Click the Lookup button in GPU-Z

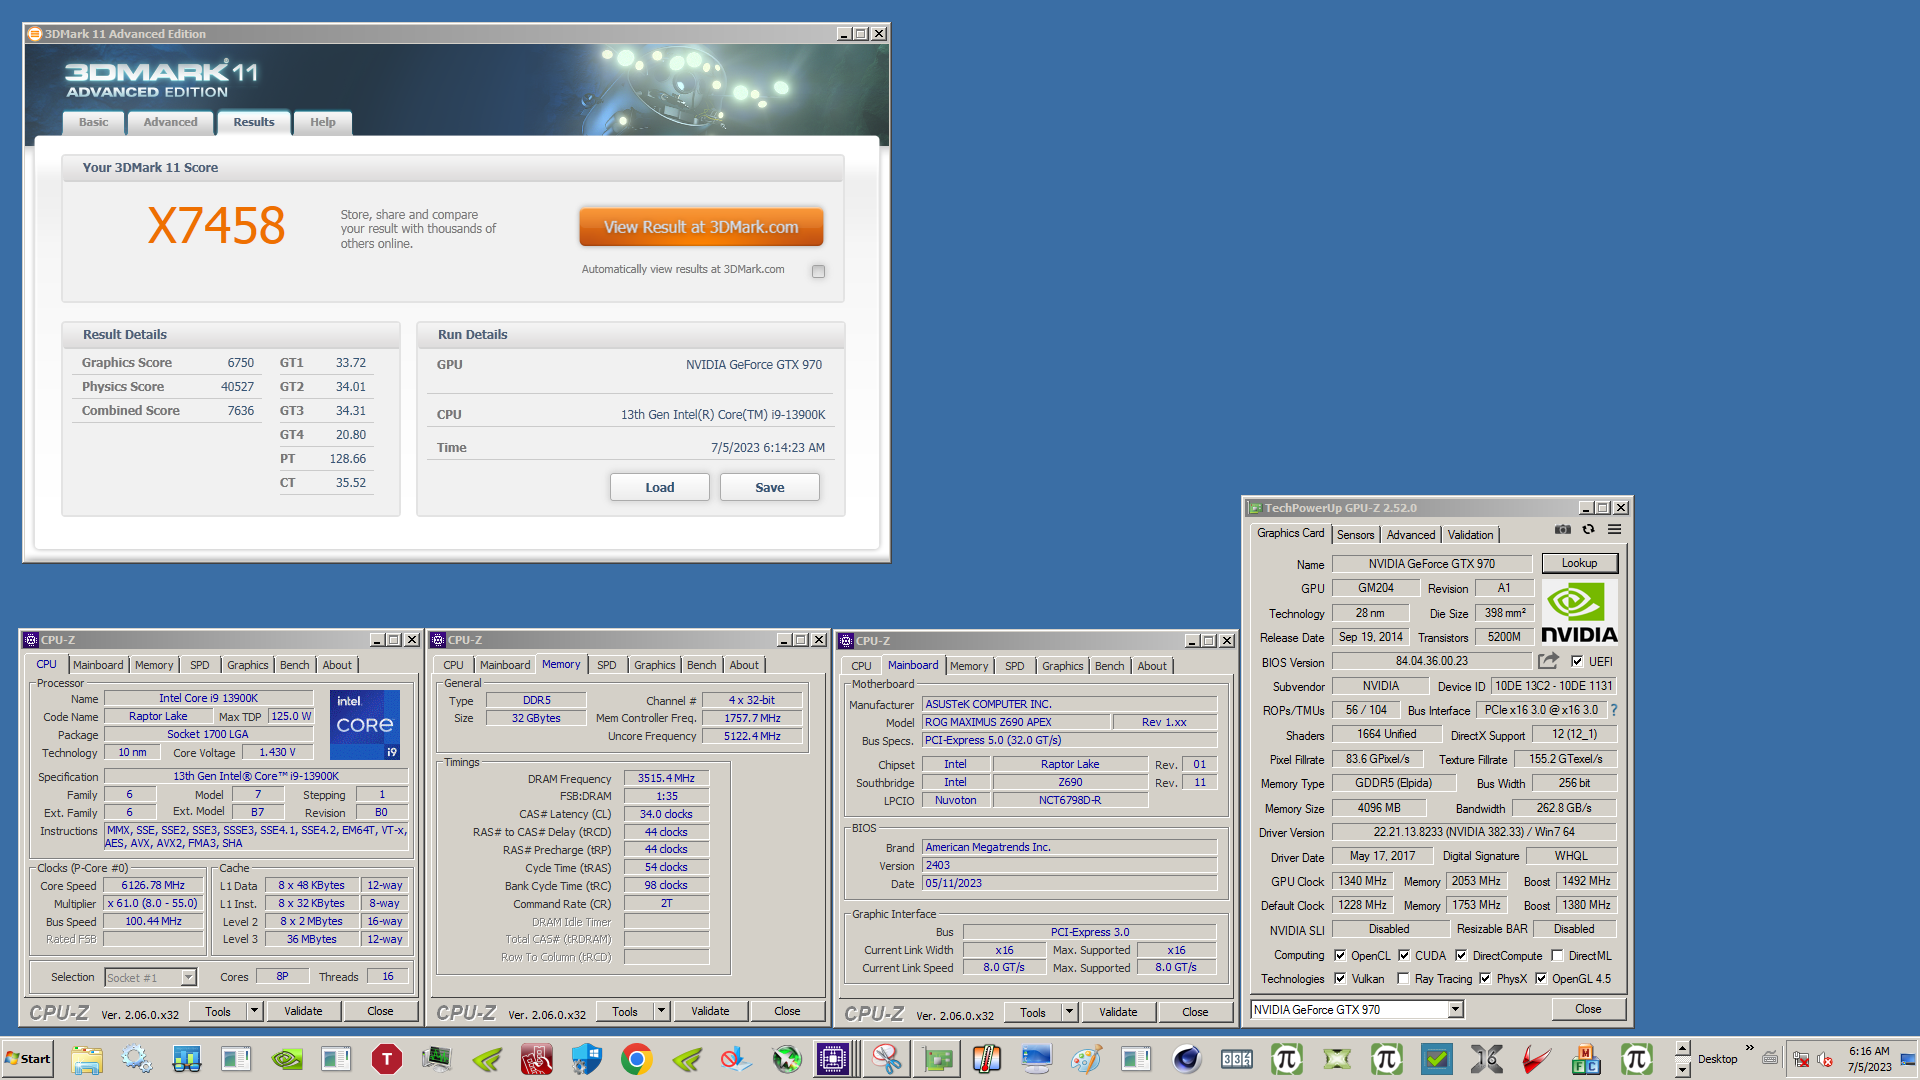pos(1580,563)
